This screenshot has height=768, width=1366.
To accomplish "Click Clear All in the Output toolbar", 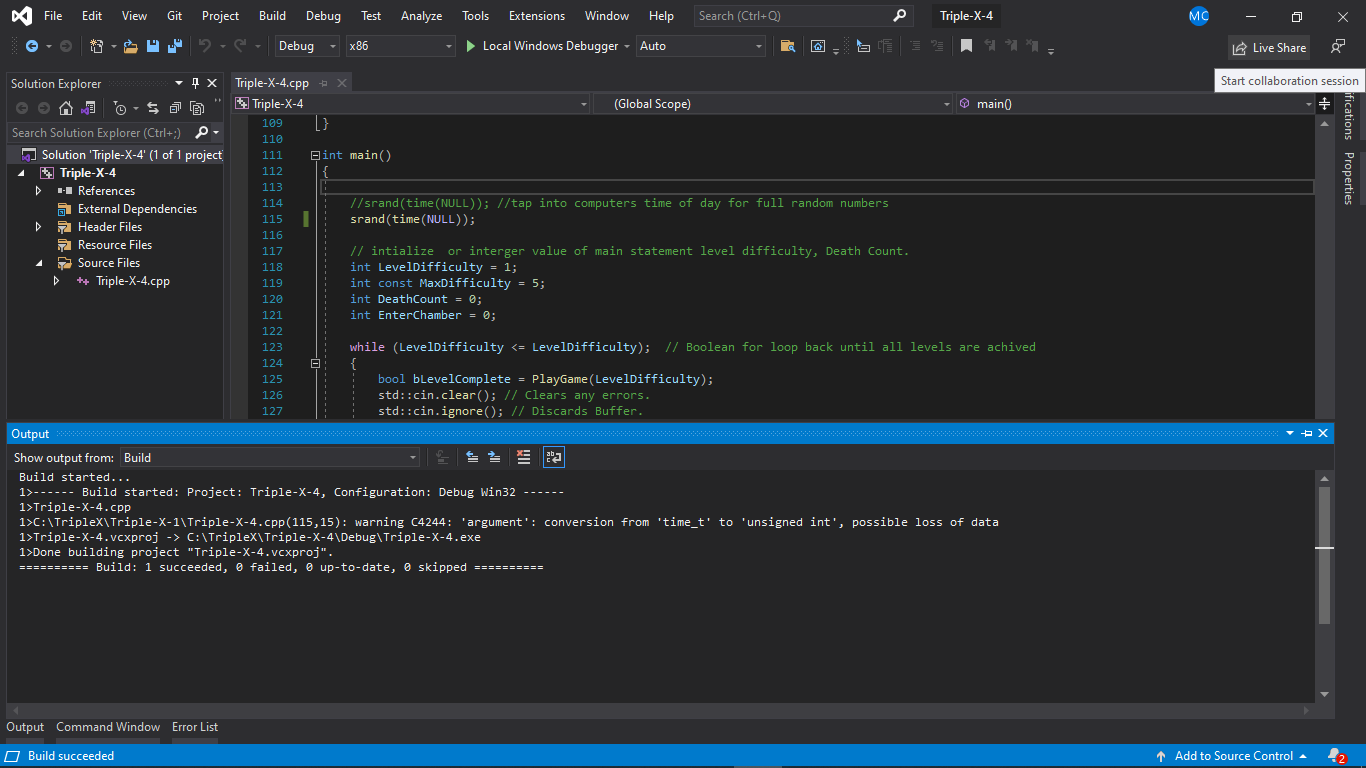I will [523, 457].
